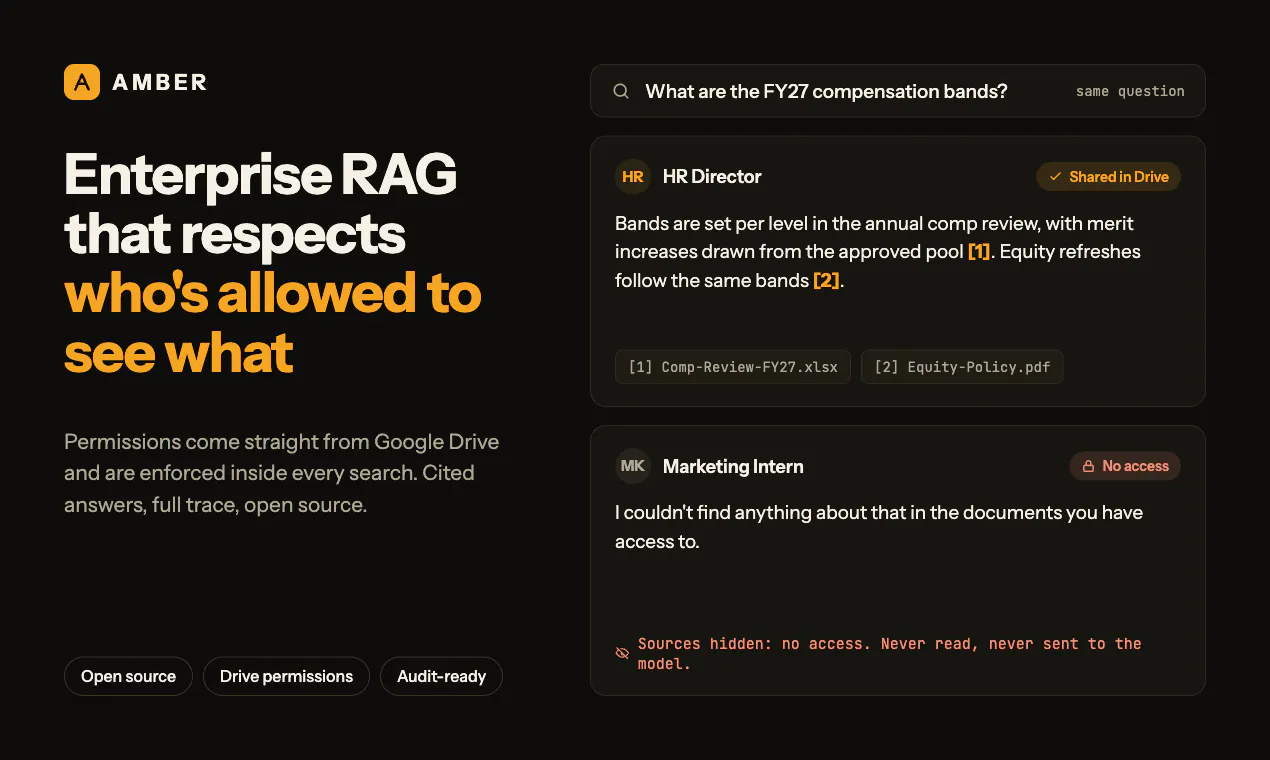
Task: Click the HR Director name
Action: [712, 177]
